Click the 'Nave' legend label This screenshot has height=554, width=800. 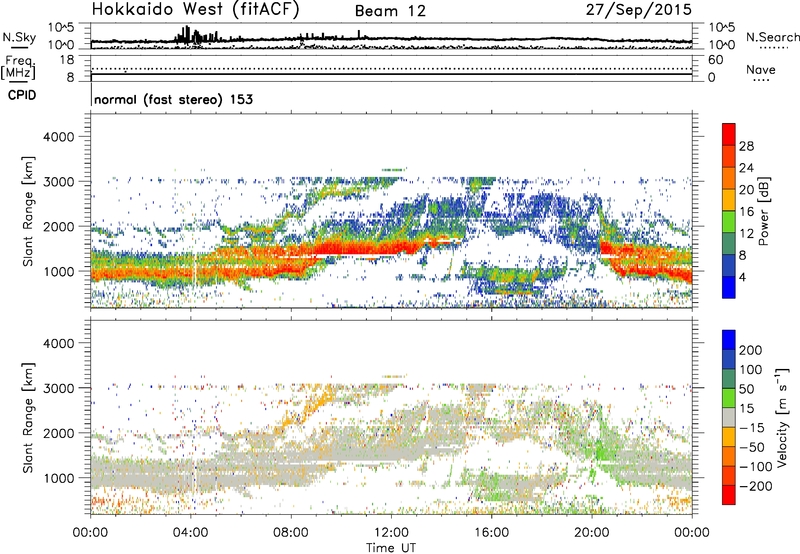click(x=760, y=69)
